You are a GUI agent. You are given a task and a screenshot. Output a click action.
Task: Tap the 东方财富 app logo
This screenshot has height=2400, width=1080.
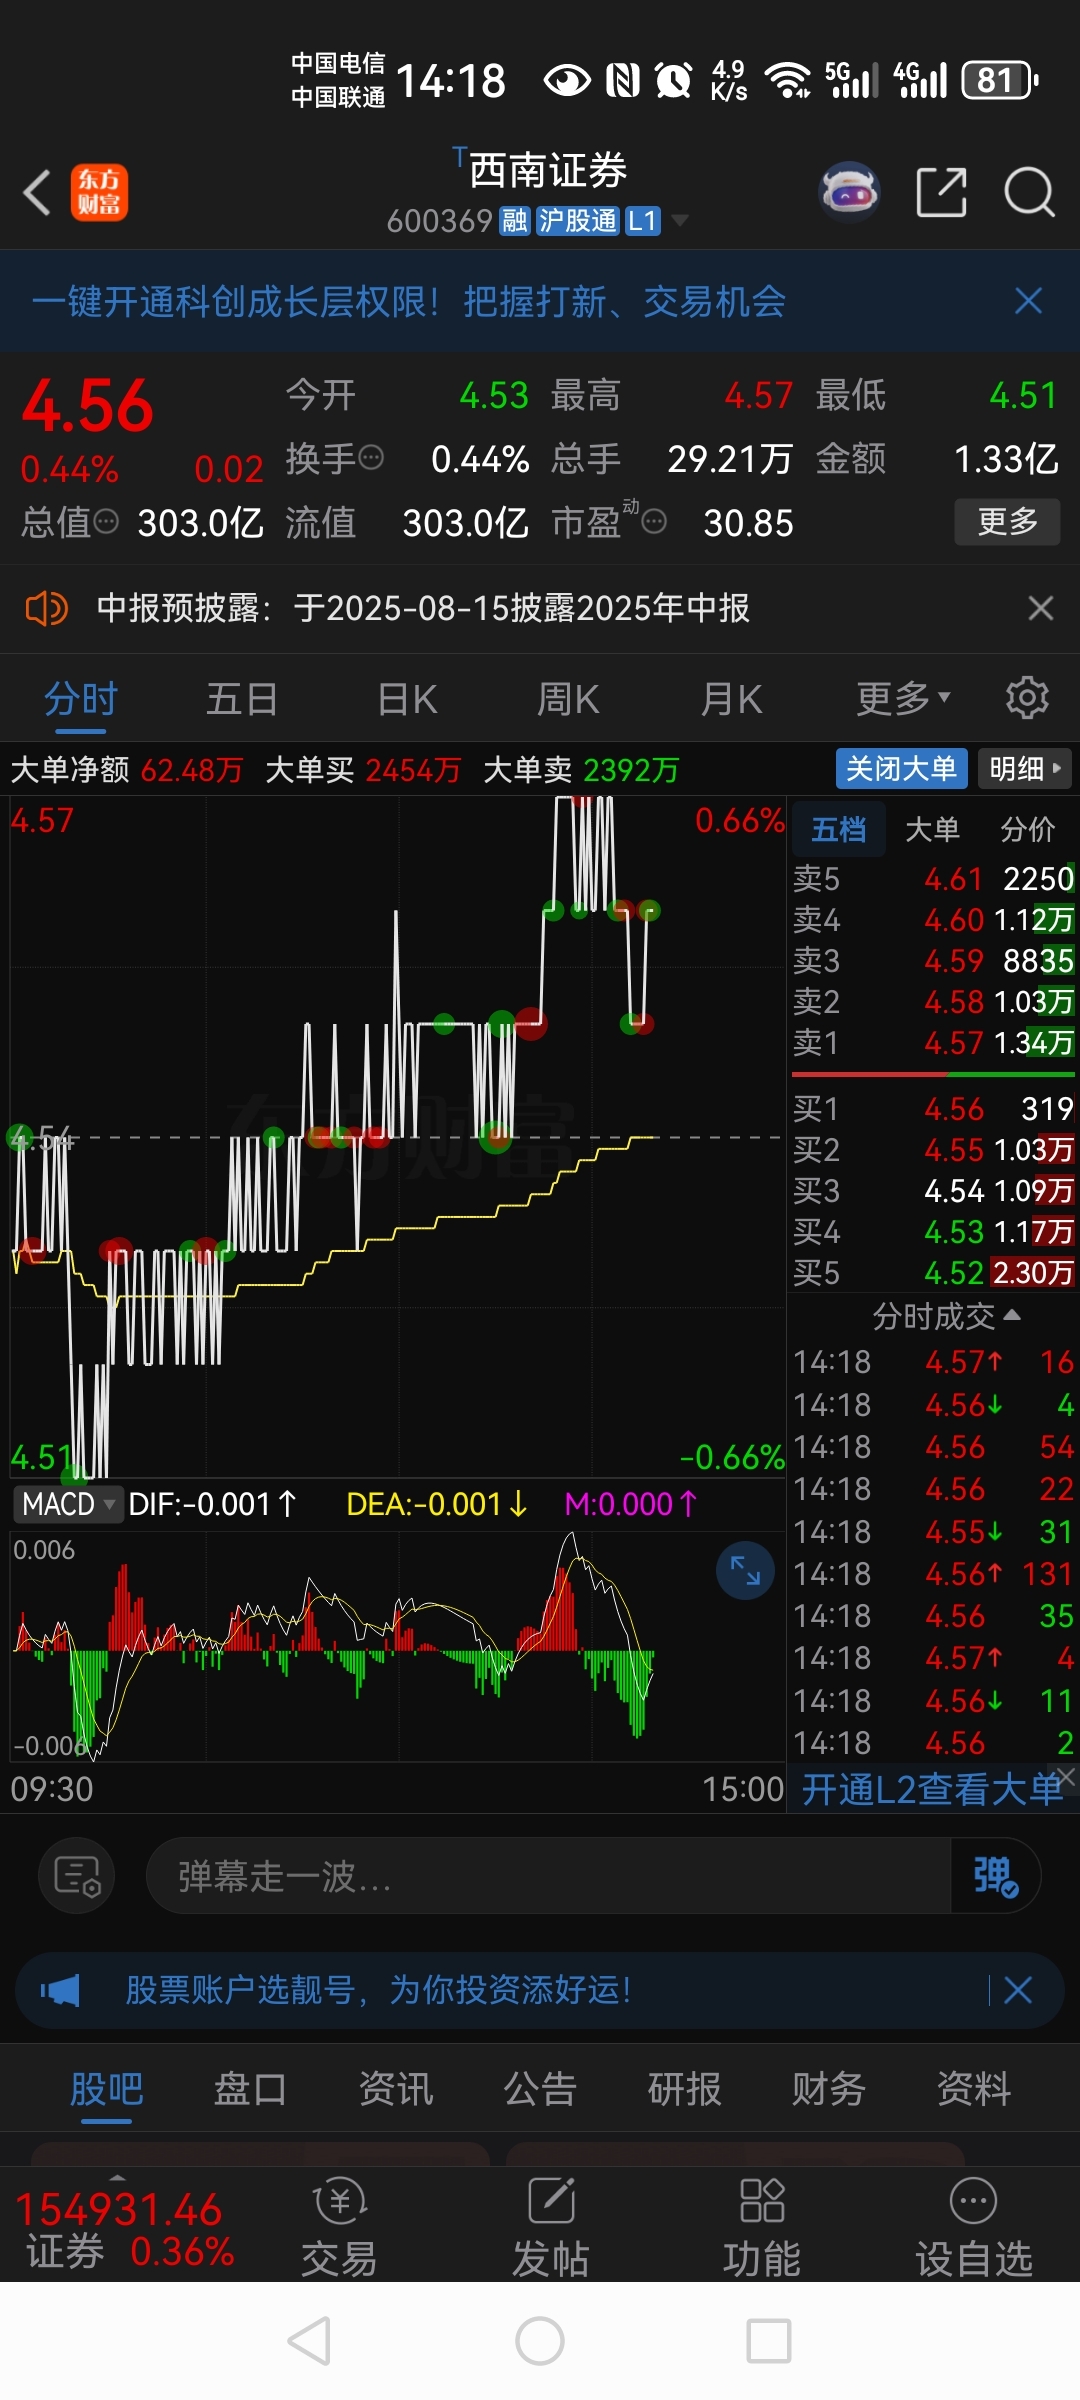point(99,192)
